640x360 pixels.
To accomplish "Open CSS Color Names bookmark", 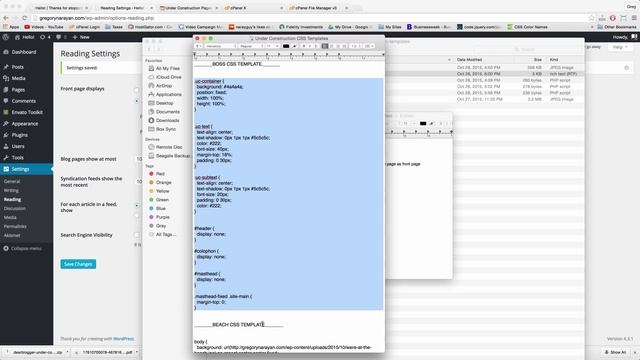I will coord(527,27).
